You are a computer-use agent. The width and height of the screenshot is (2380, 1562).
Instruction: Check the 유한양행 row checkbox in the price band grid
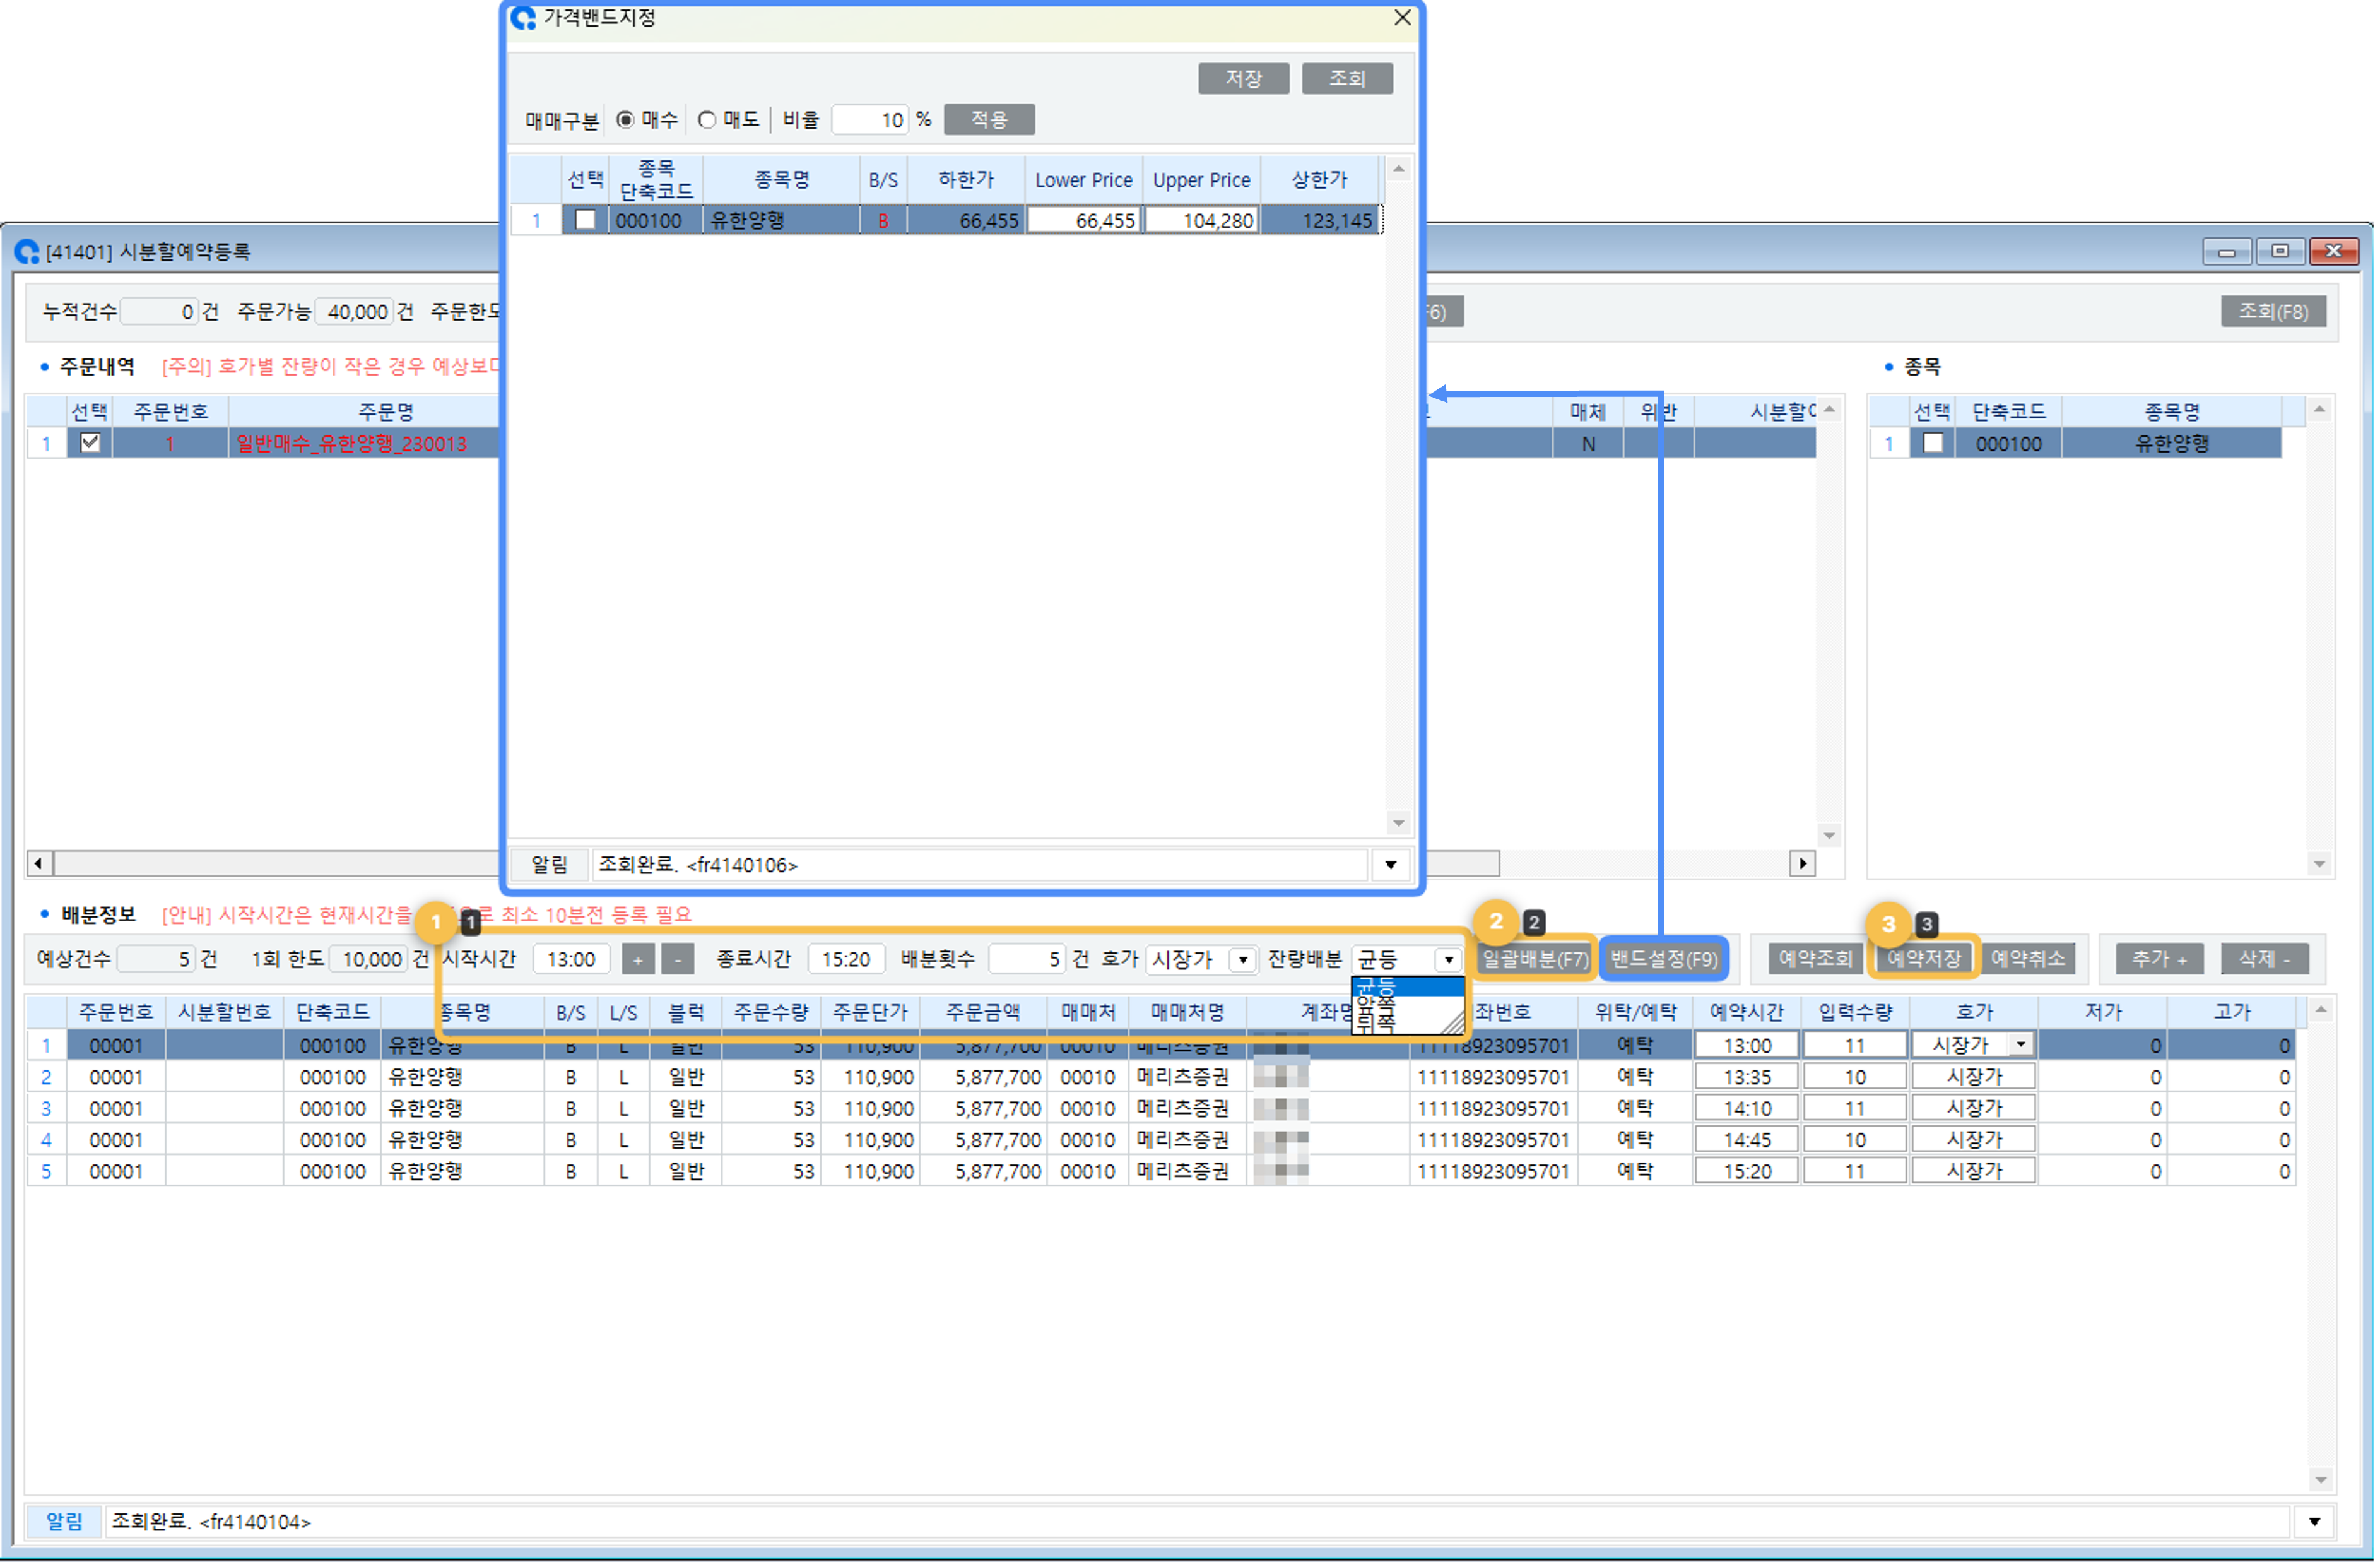[x=586, y=220]
